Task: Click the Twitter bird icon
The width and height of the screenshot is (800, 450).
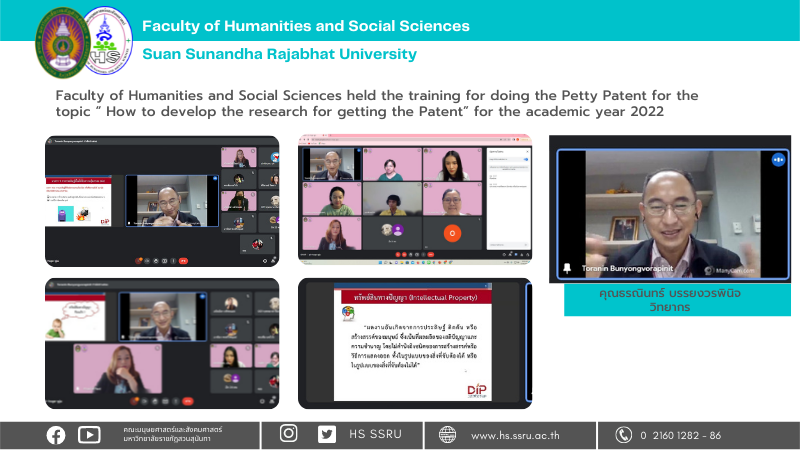Action: pyautogui.click(x=327, y=434)
